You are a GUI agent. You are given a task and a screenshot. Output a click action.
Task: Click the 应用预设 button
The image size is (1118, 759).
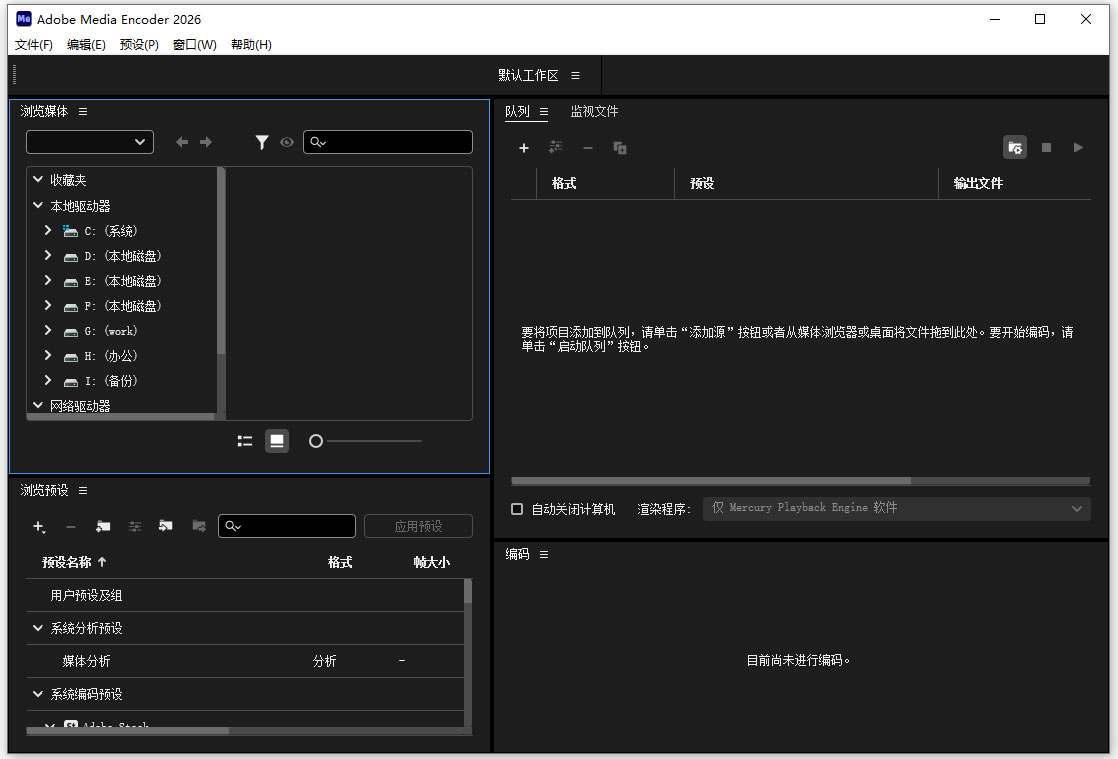[418, 526]
